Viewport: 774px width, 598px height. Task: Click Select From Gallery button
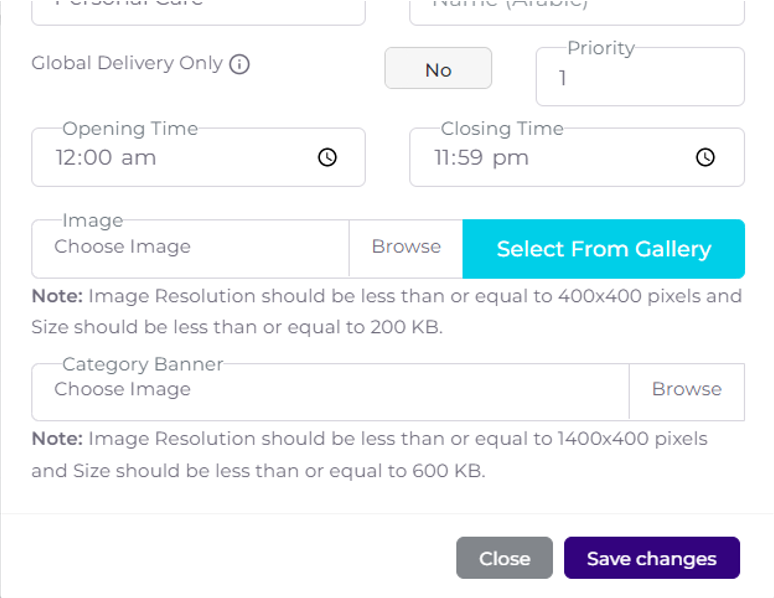click(603, 249)
